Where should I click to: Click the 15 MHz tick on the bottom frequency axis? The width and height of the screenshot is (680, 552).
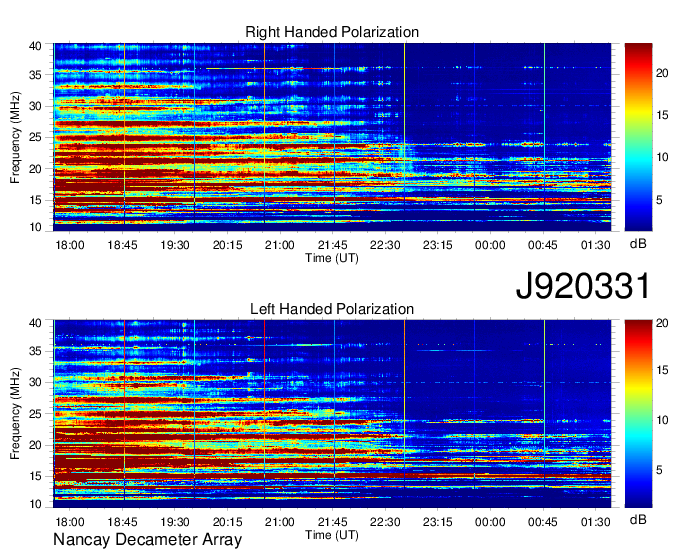point(36,477)
